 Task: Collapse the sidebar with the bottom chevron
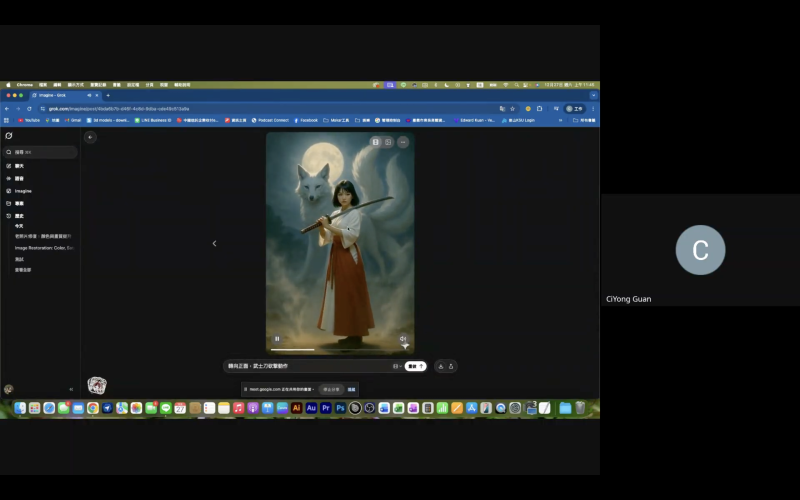tap(70, 389)
